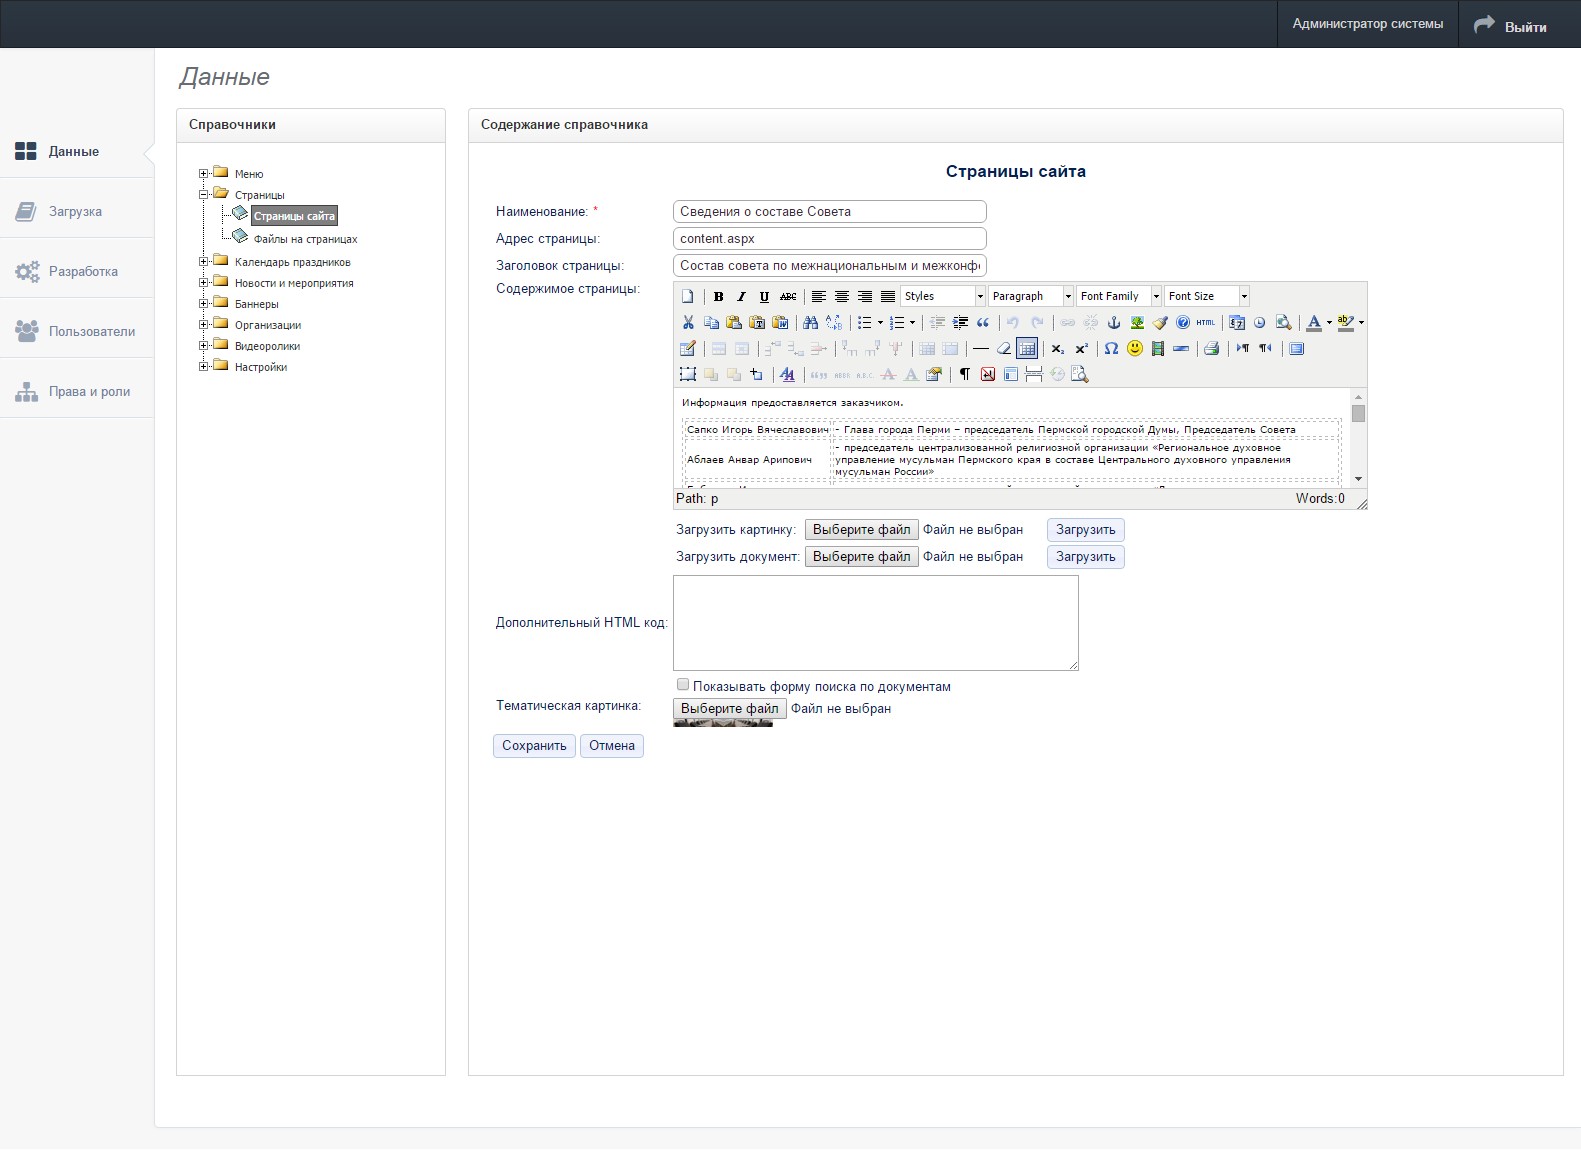
Task: Click the Сохранить button
Action: (x=534, y=746)
